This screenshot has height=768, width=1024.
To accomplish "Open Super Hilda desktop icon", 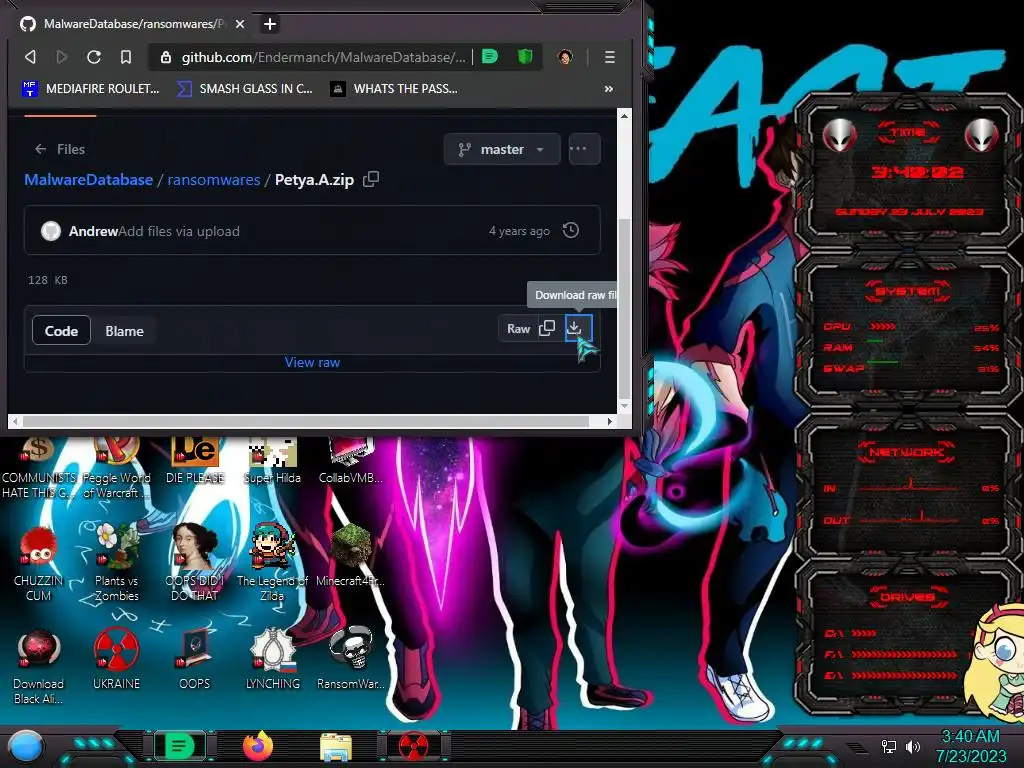I will click(x=272, y=460).
